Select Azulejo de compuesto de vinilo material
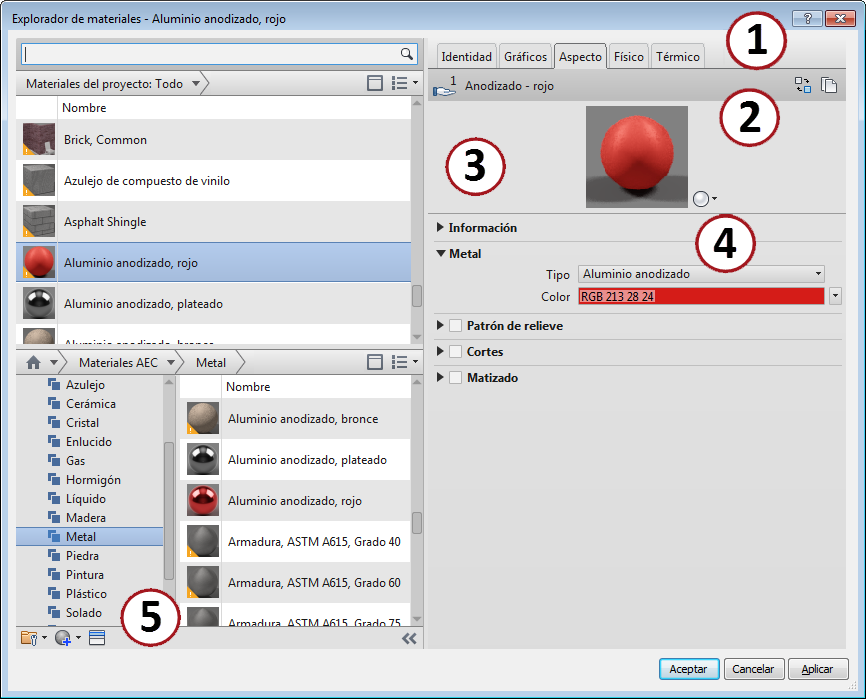 (x=213, y=180)
